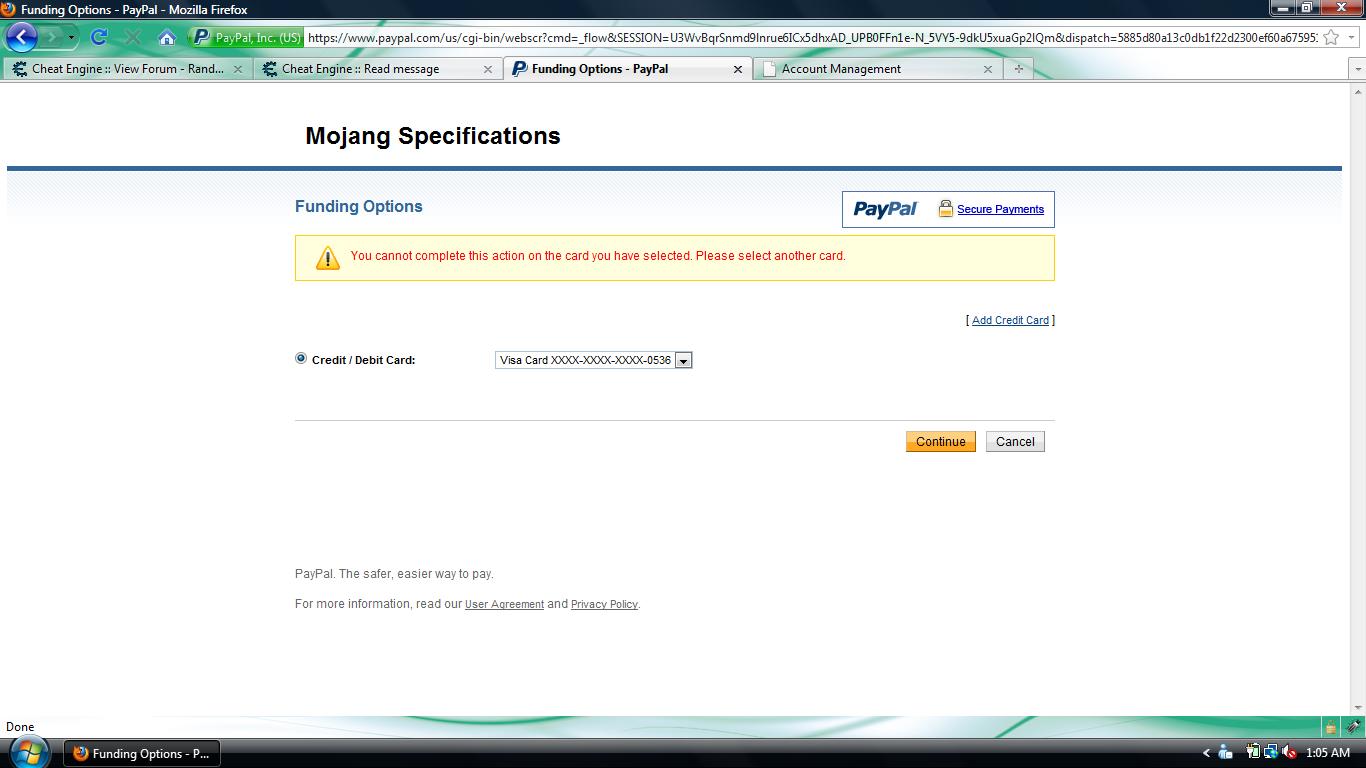
Task: Switch to Cheat Engine View Forum tab
Action: click(127, 69)
